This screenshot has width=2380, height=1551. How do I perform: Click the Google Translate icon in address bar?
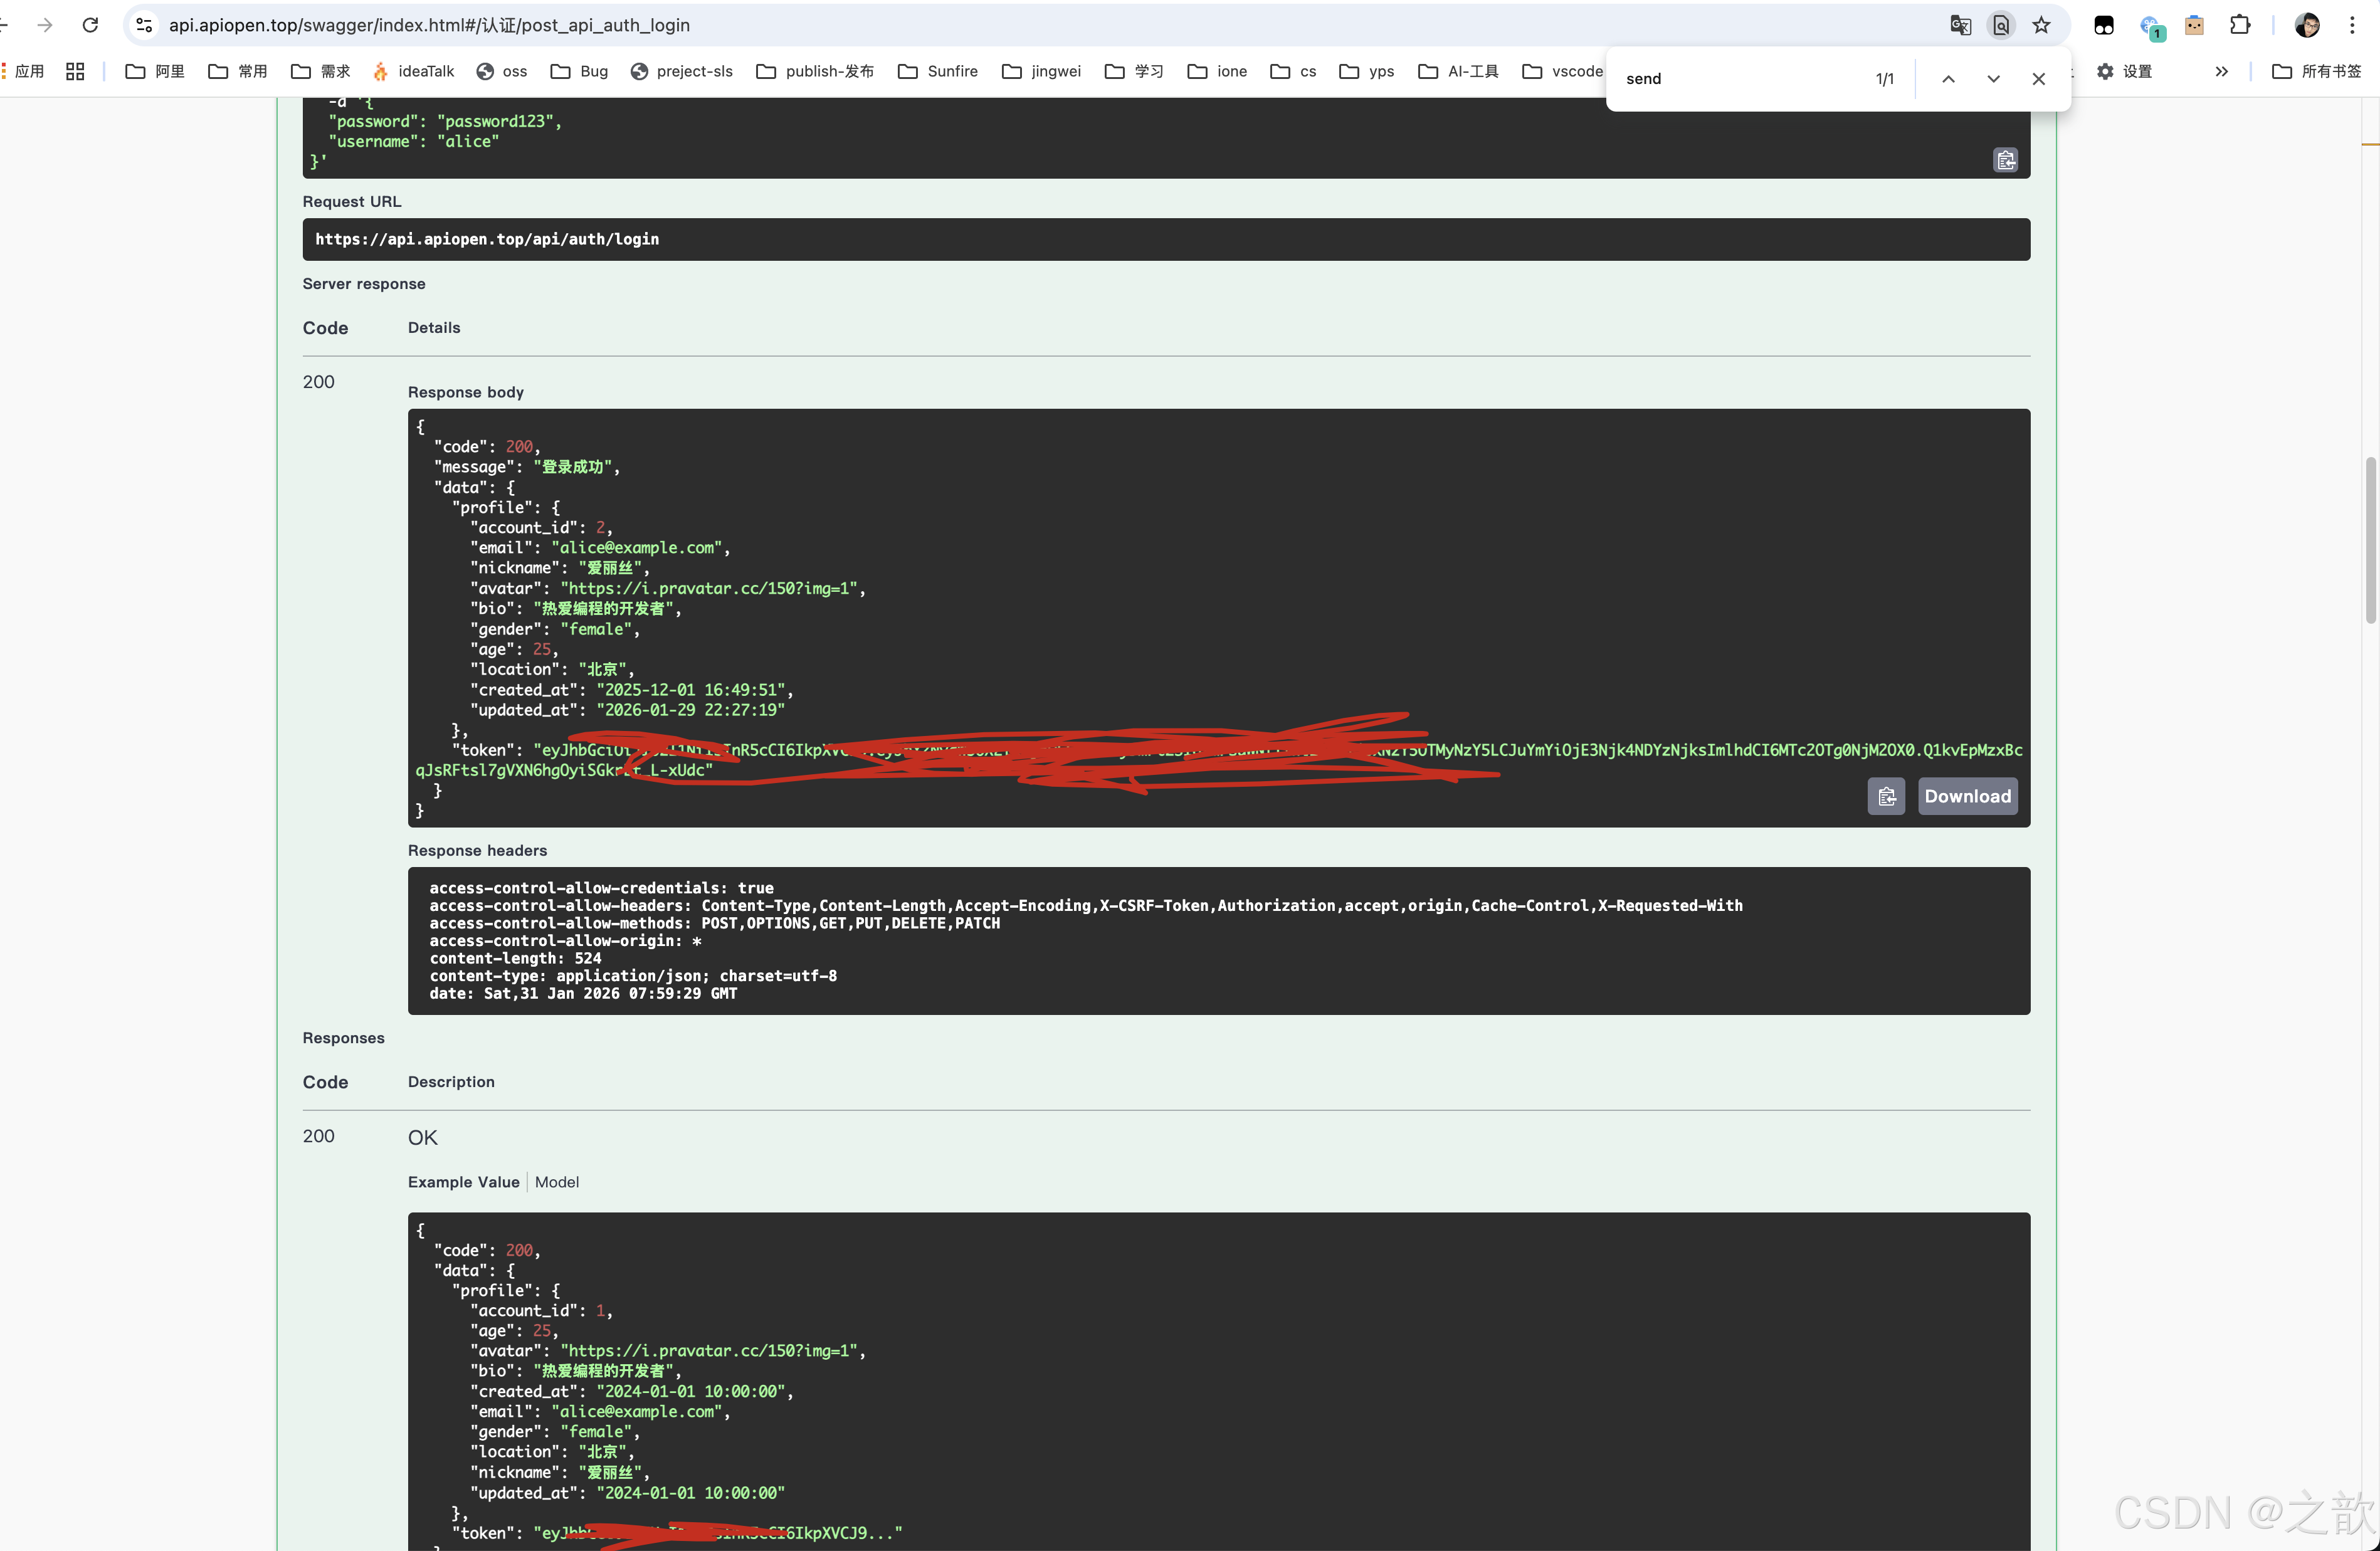(x=1960, y=25)
